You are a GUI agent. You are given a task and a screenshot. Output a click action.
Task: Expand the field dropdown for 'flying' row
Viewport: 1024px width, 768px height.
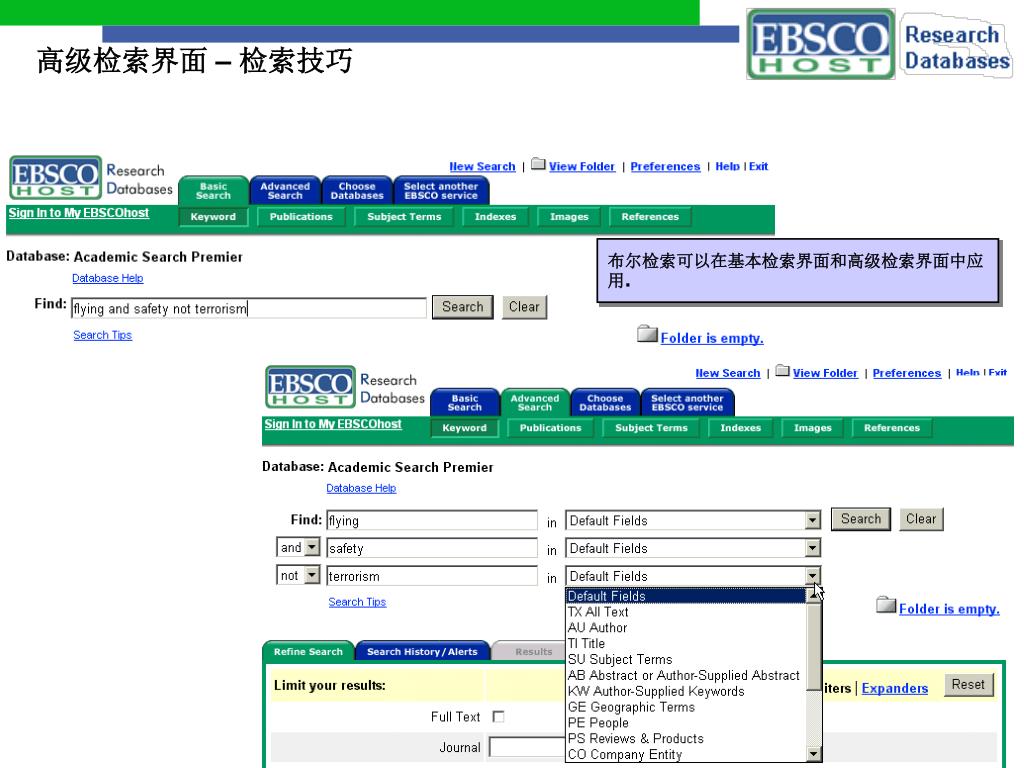pos(812,520)
